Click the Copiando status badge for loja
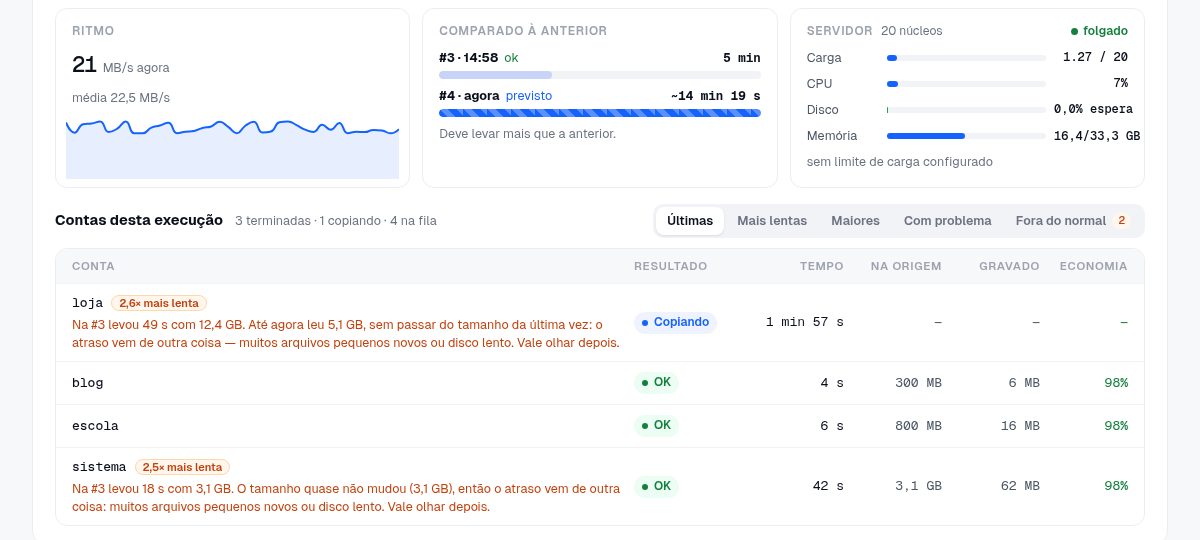Viewport: 1200px width, 540px height. pos(675,322)
